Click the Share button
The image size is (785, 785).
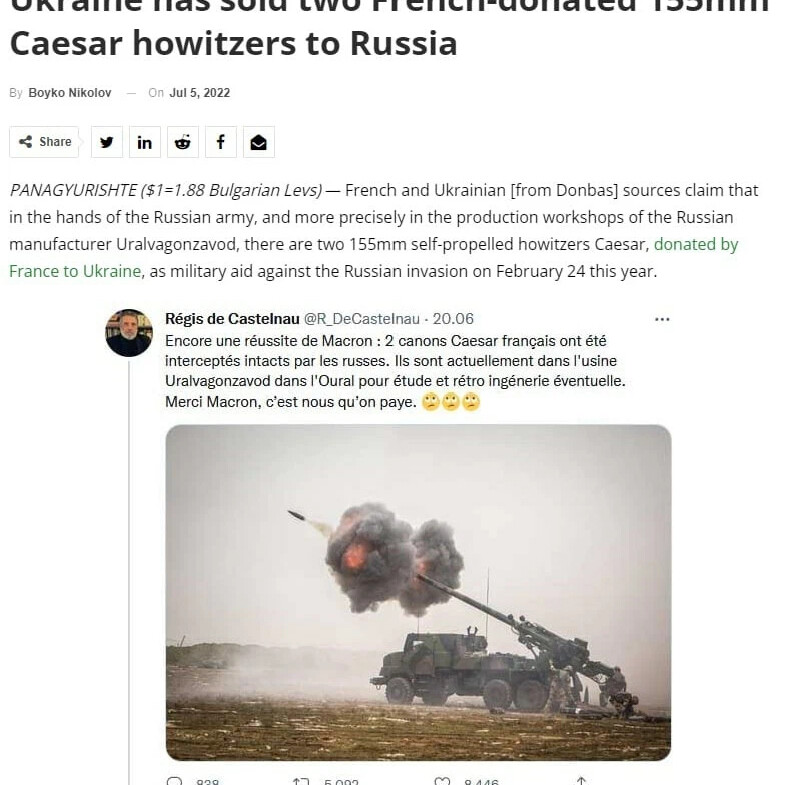point(44,142)
